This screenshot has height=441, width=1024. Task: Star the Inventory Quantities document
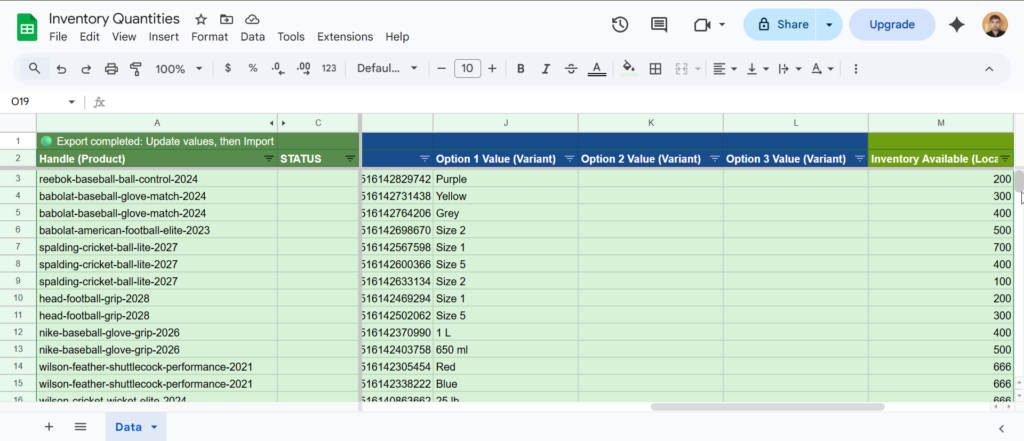[201, 19]
